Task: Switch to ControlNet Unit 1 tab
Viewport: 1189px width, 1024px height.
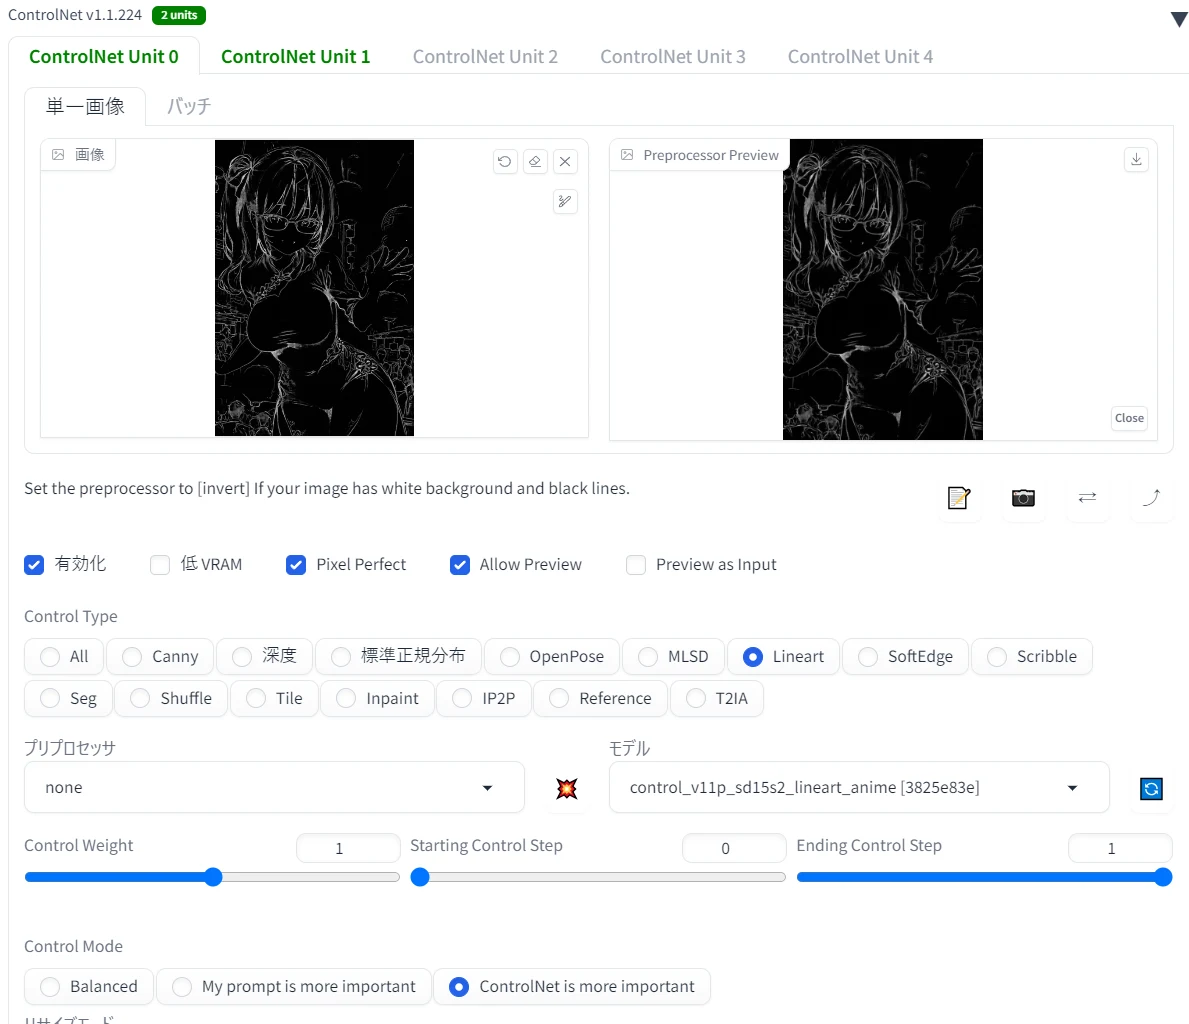Action: point(296,57)
